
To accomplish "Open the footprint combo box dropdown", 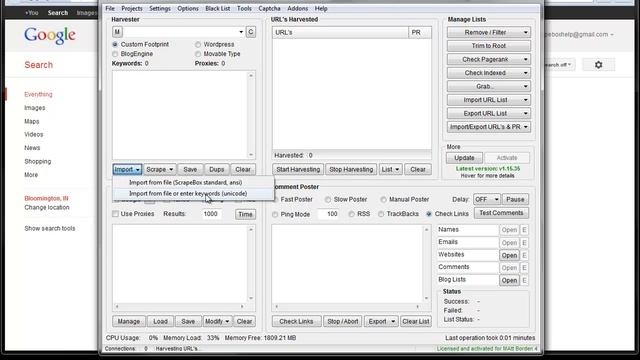I will coord(241,32).
